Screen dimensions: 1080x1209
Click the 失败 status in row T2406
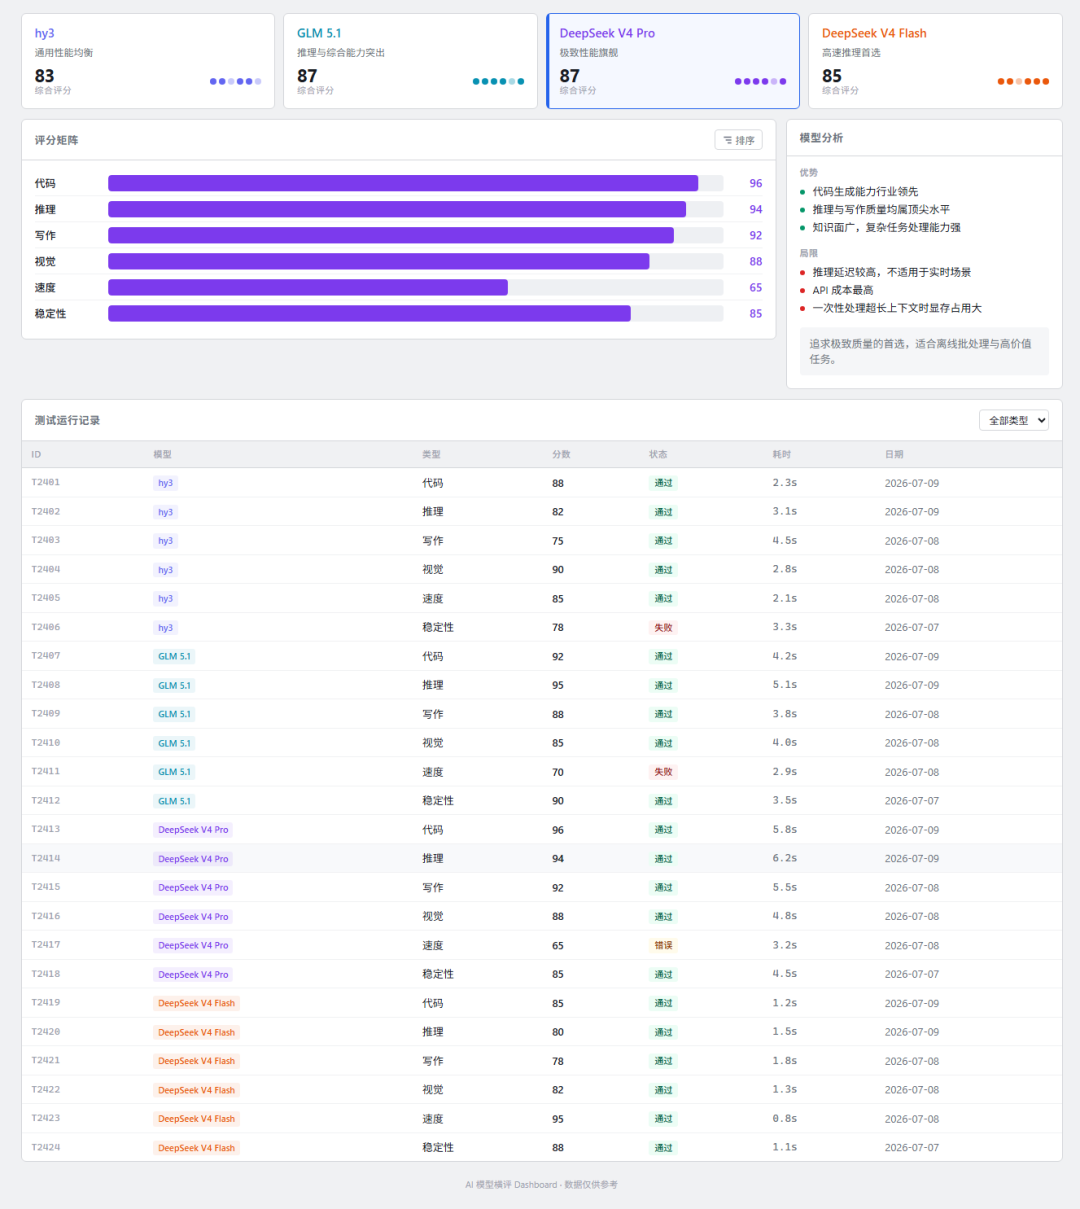(x=663, y=628)
